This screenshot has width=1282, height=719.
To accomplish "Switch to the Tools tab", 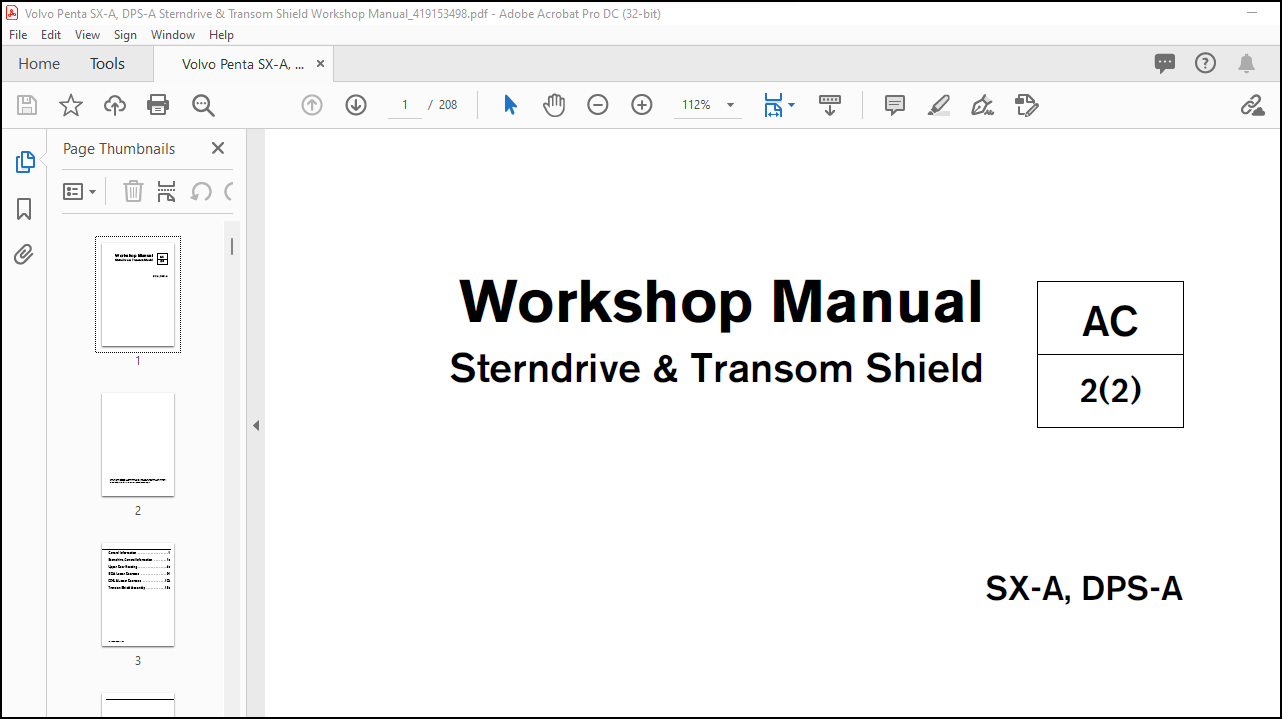I will click(108, 63).
